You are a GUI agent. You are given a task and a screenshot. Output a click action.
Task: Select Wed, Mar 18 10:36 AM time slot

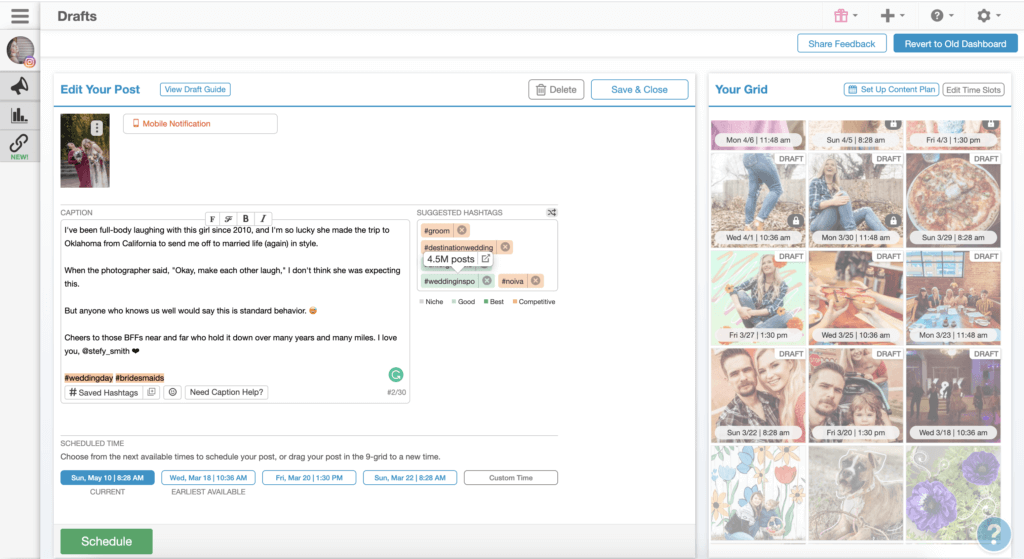coord(208,477)
